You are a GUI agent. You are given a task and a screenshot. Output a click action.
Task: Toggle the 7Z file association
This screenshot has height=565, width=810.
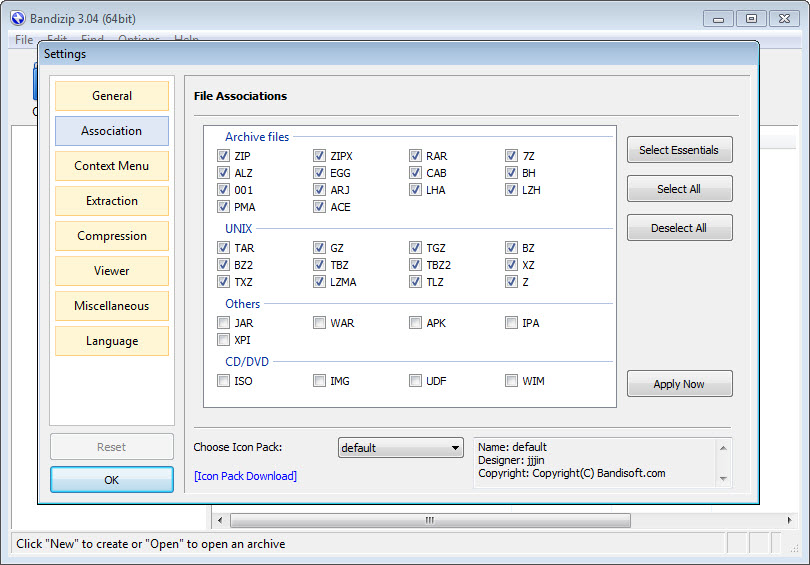pyautogui.click(x=511, y=155)
